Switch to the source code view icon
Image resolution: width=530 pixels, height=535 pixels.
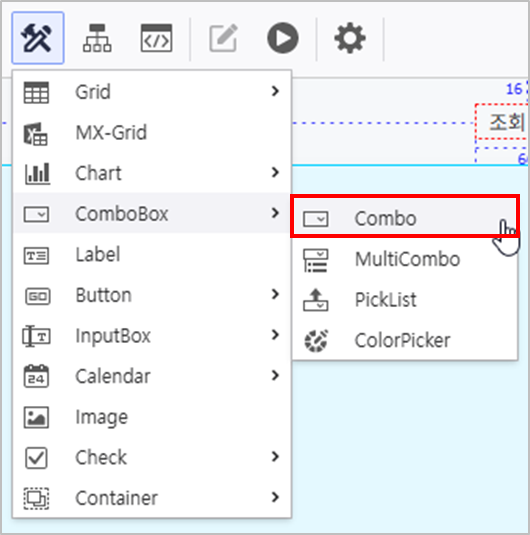coord(156,38)
